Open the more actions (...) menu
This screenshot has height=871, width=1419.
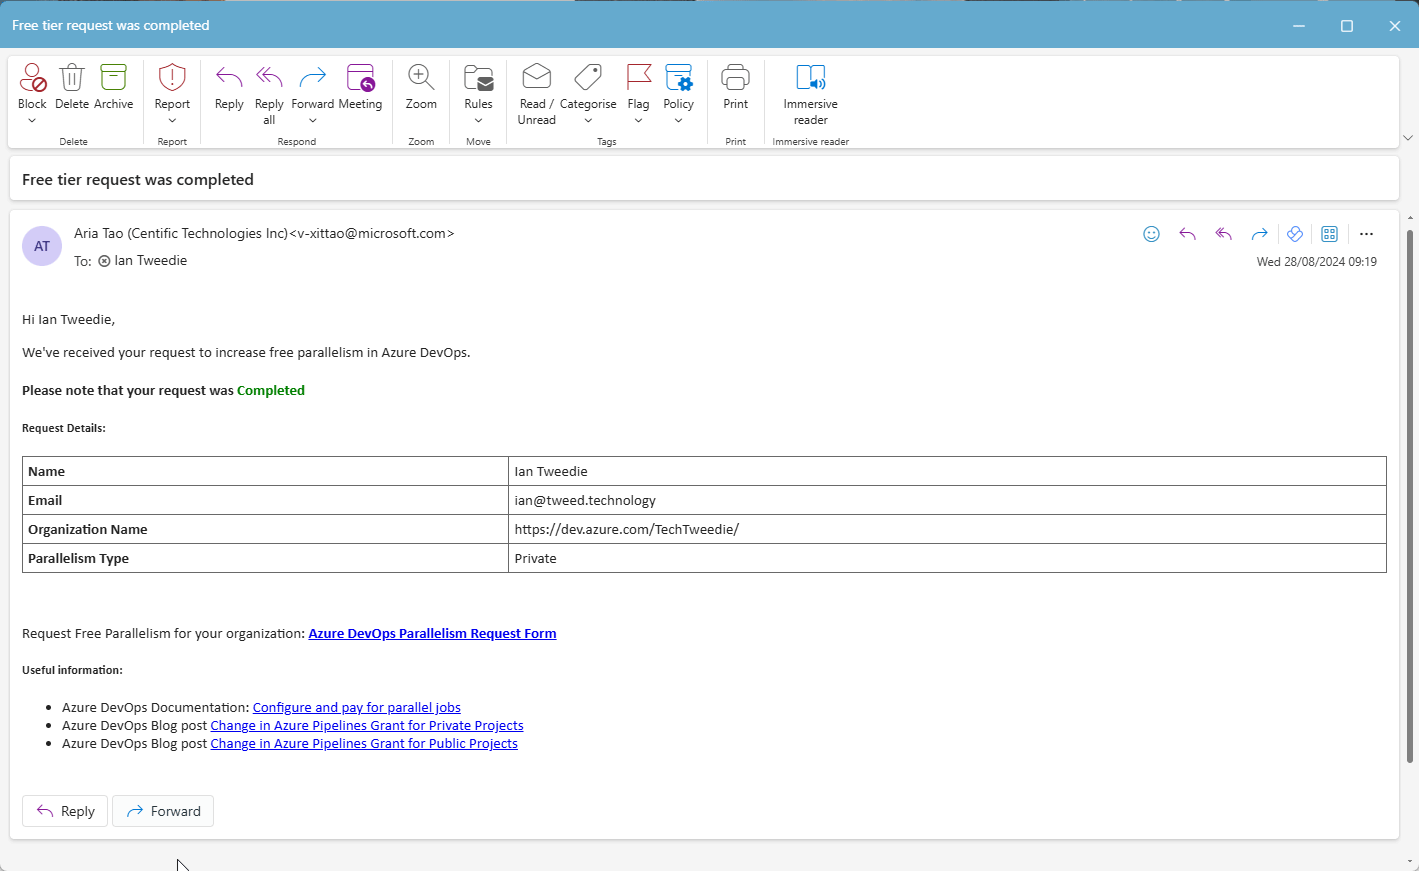1366,233
